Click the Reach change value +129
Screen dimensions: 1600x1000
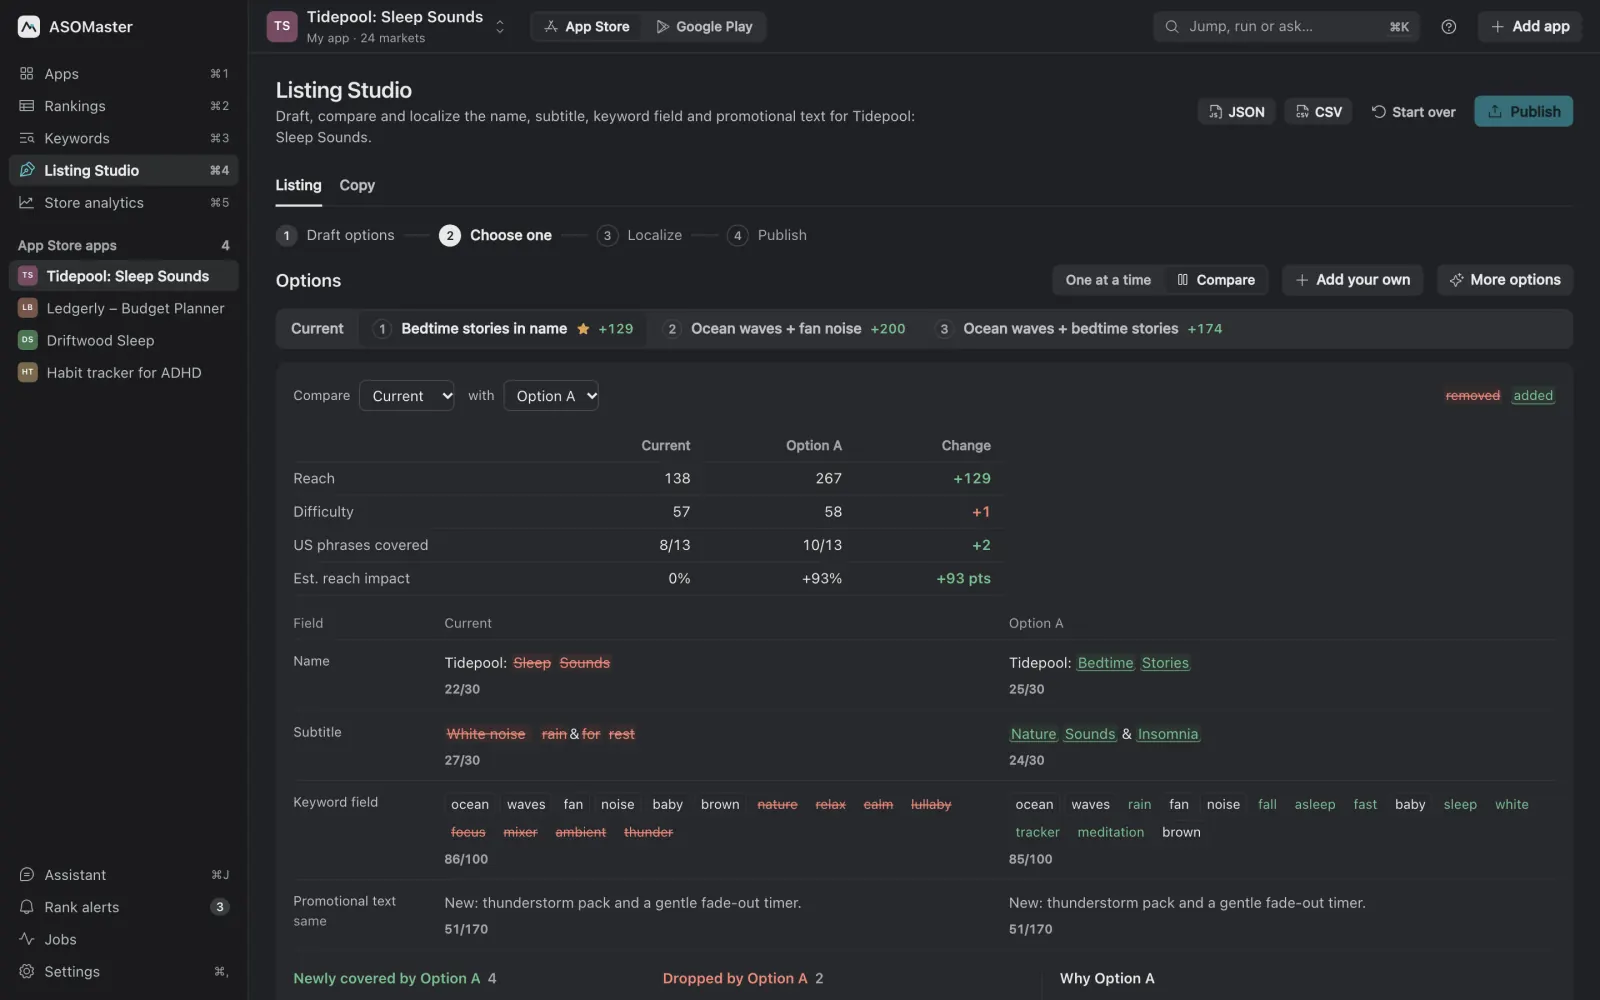tap(971, 479)
